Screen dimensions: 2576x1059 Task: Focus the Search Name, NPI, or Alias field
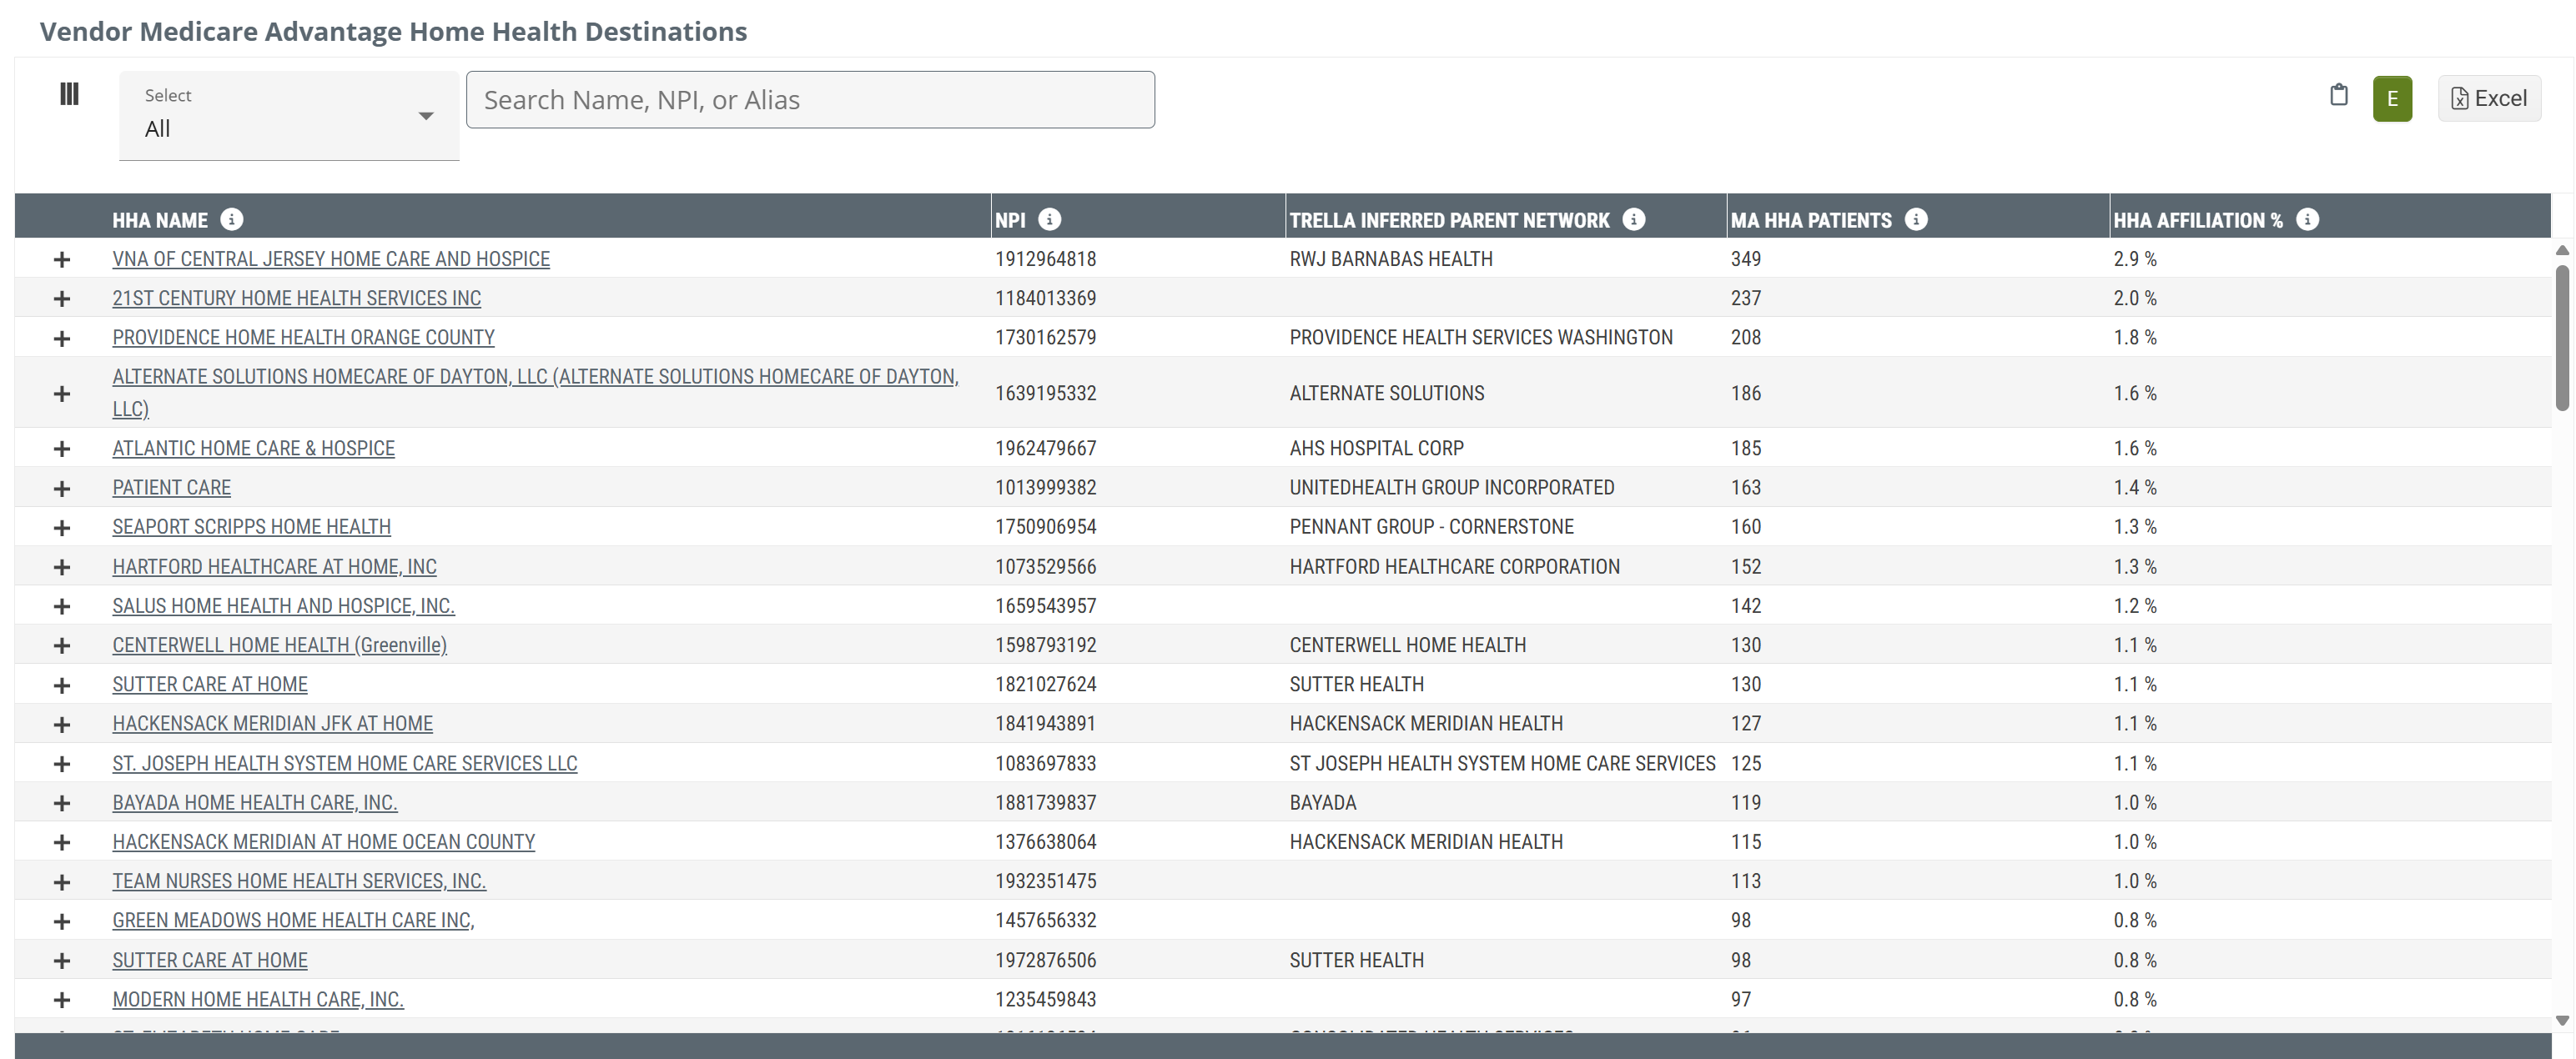[x=810, y=100]
